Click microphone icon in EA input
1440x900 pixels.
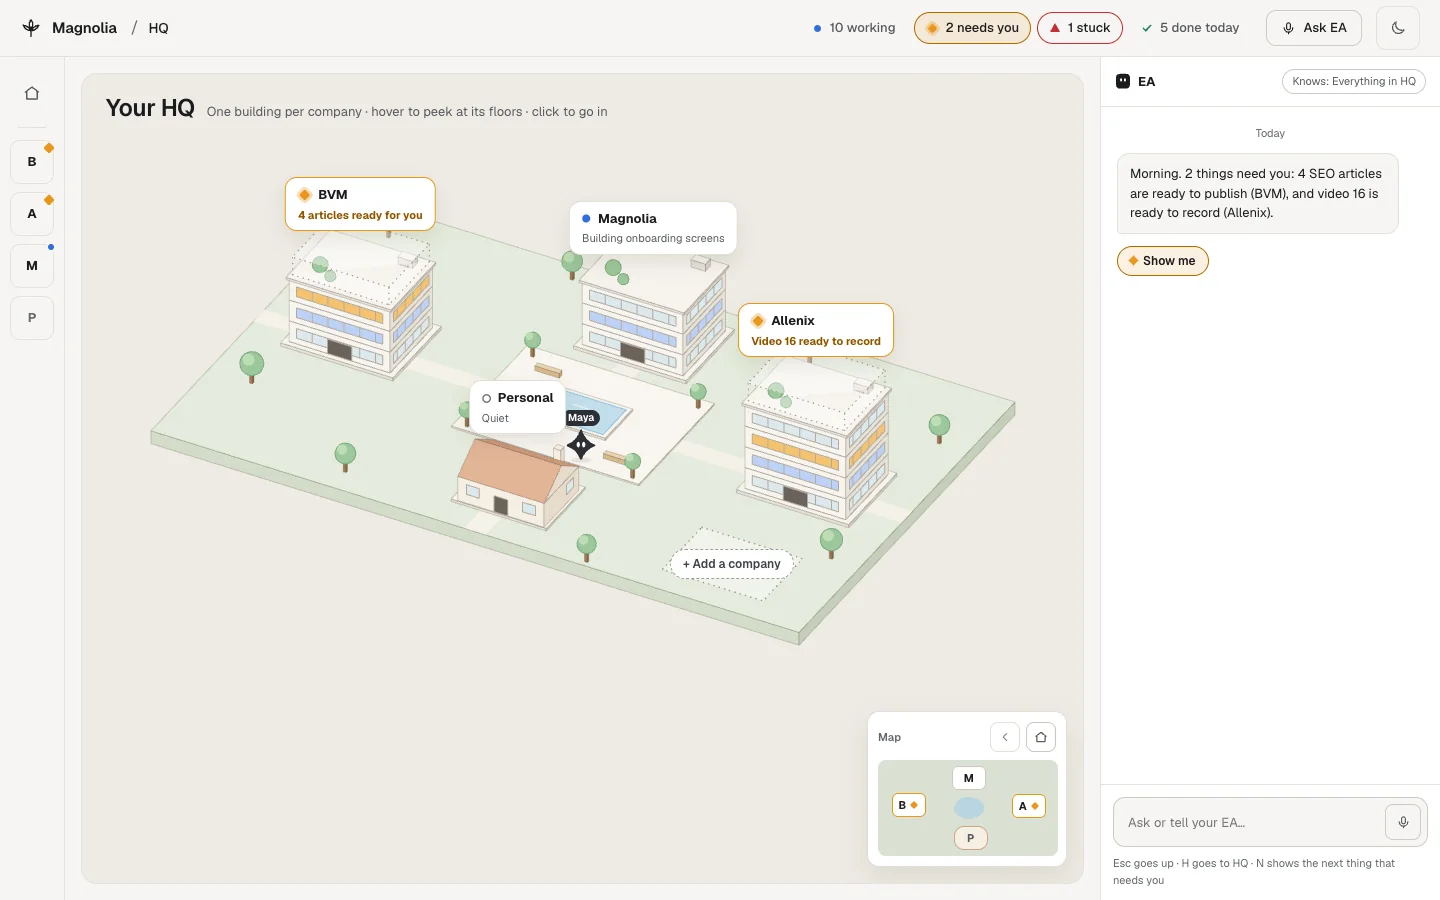pyautogui.click(x=1403, y=822)
